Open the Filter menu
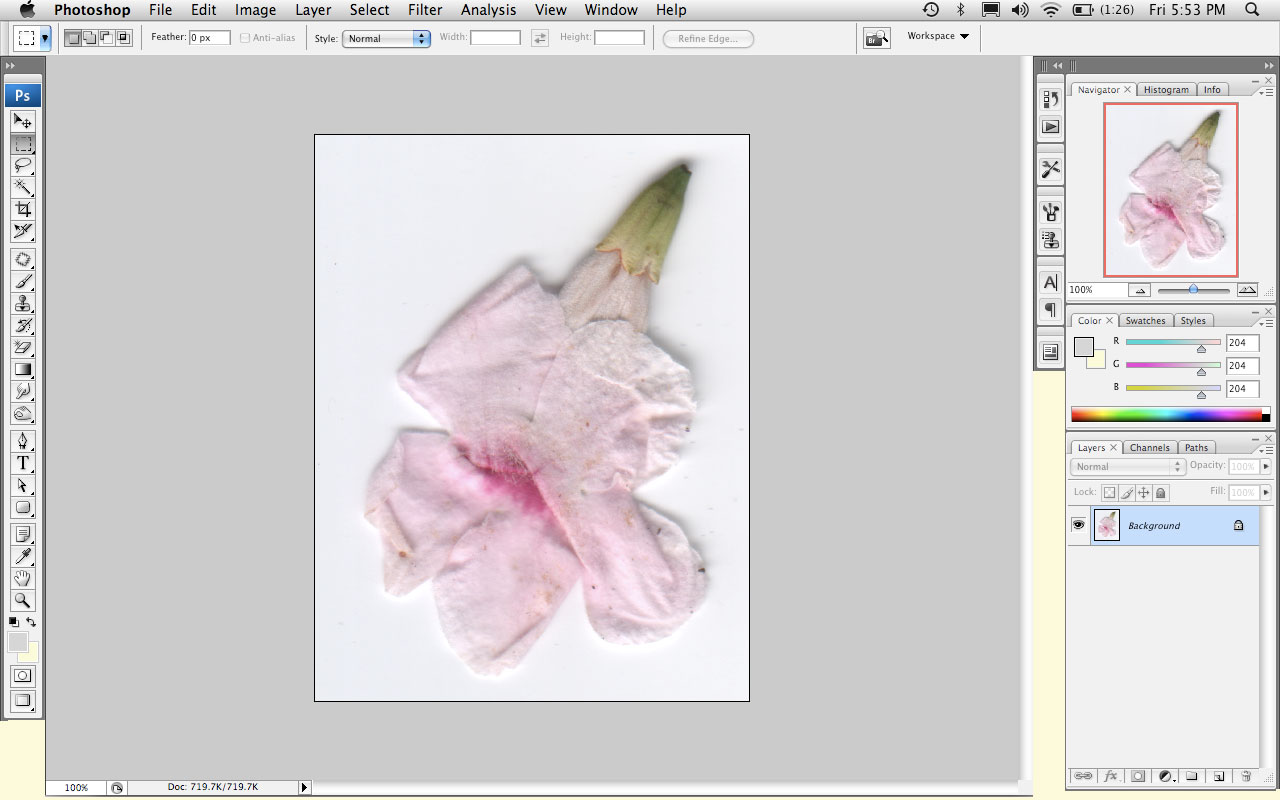Image resolution: width=1280 pixels, height=800 pixels. tap(425, 10)
